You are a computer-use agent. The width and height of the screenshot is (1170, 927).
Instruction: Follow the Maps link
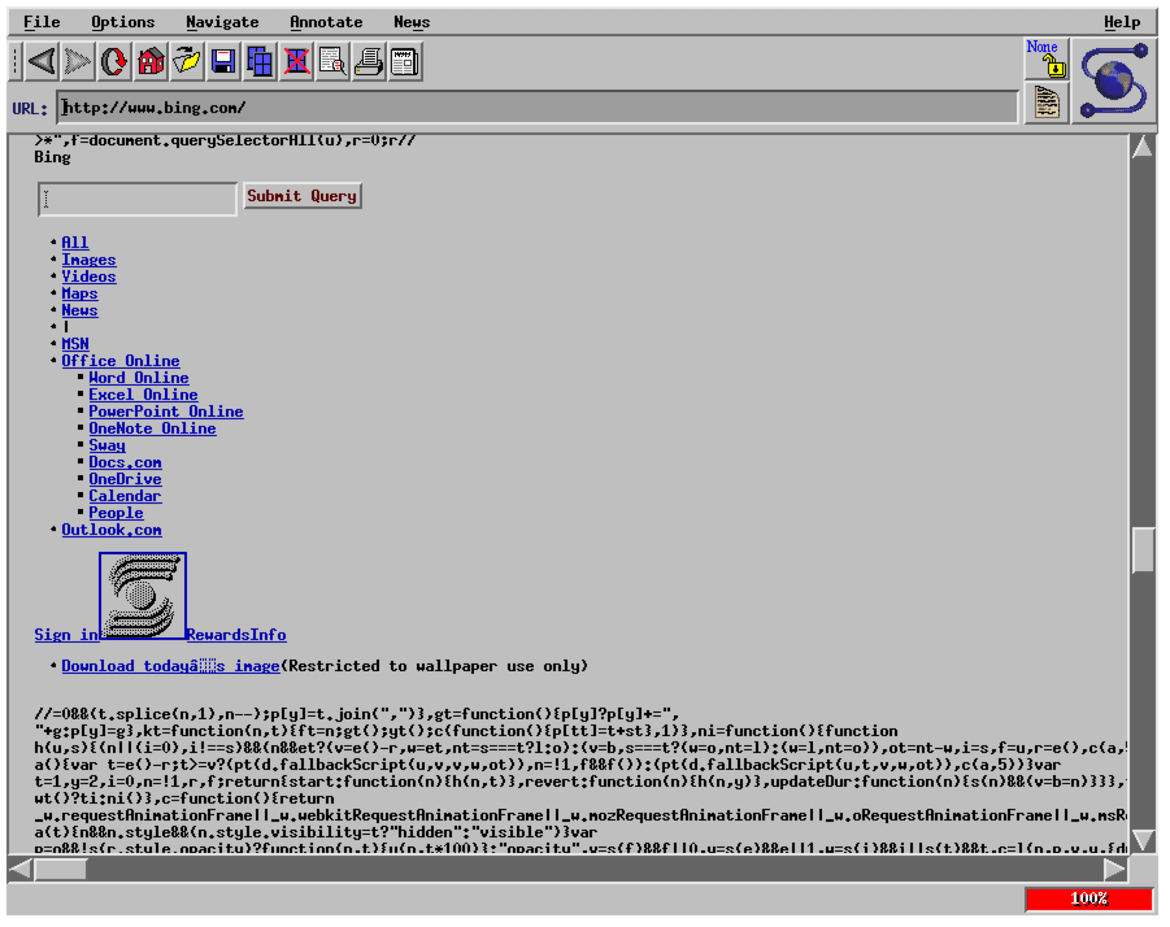pos(80,294)
